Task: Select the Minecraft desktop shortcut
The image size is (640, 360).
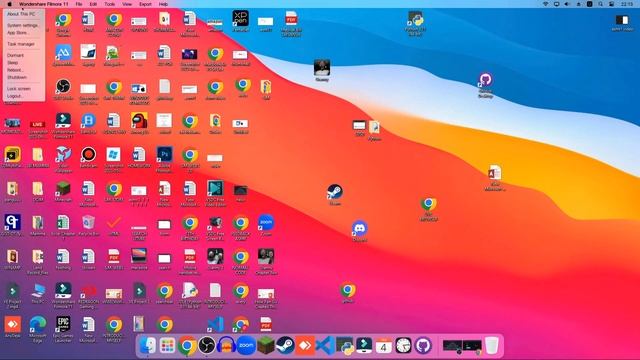Action: (x=63, y=189)
